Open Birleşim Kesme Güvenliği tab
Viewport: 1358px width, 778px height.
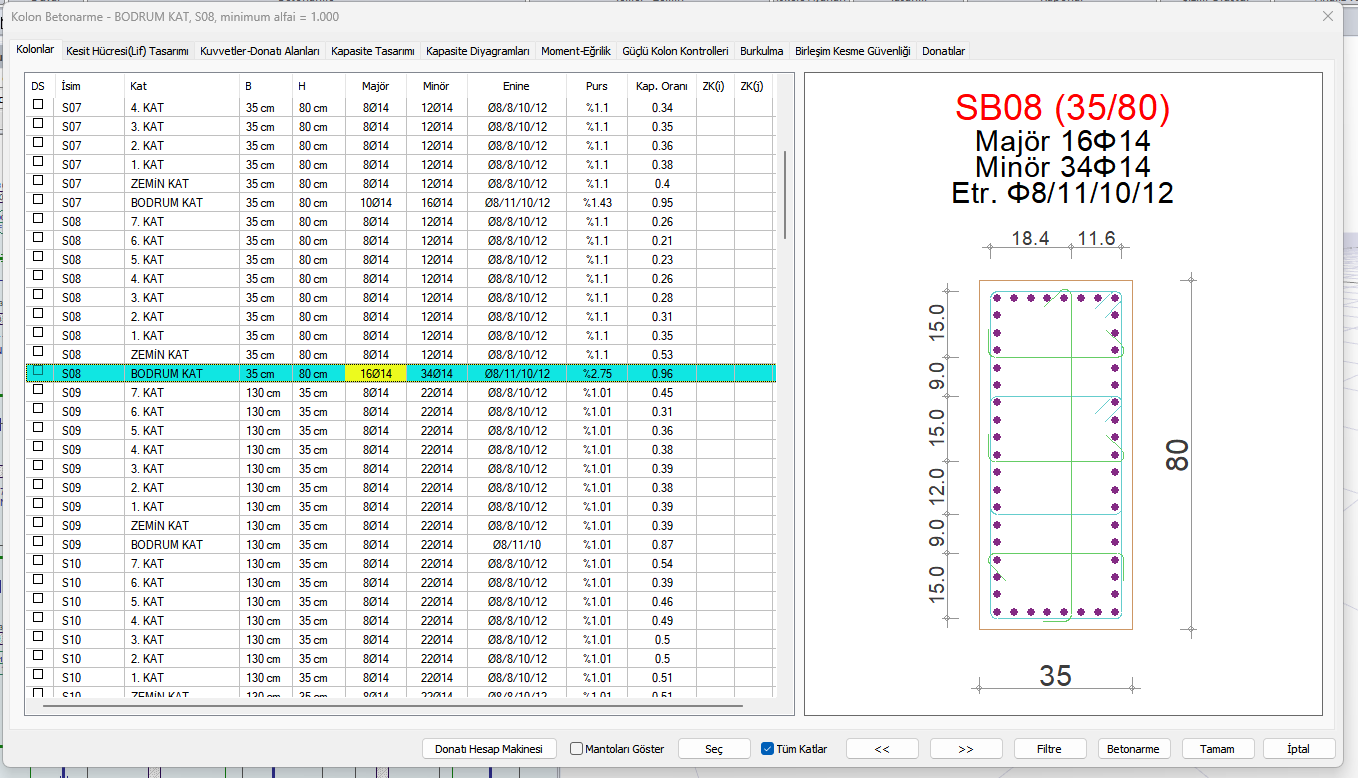pos(853,51)
